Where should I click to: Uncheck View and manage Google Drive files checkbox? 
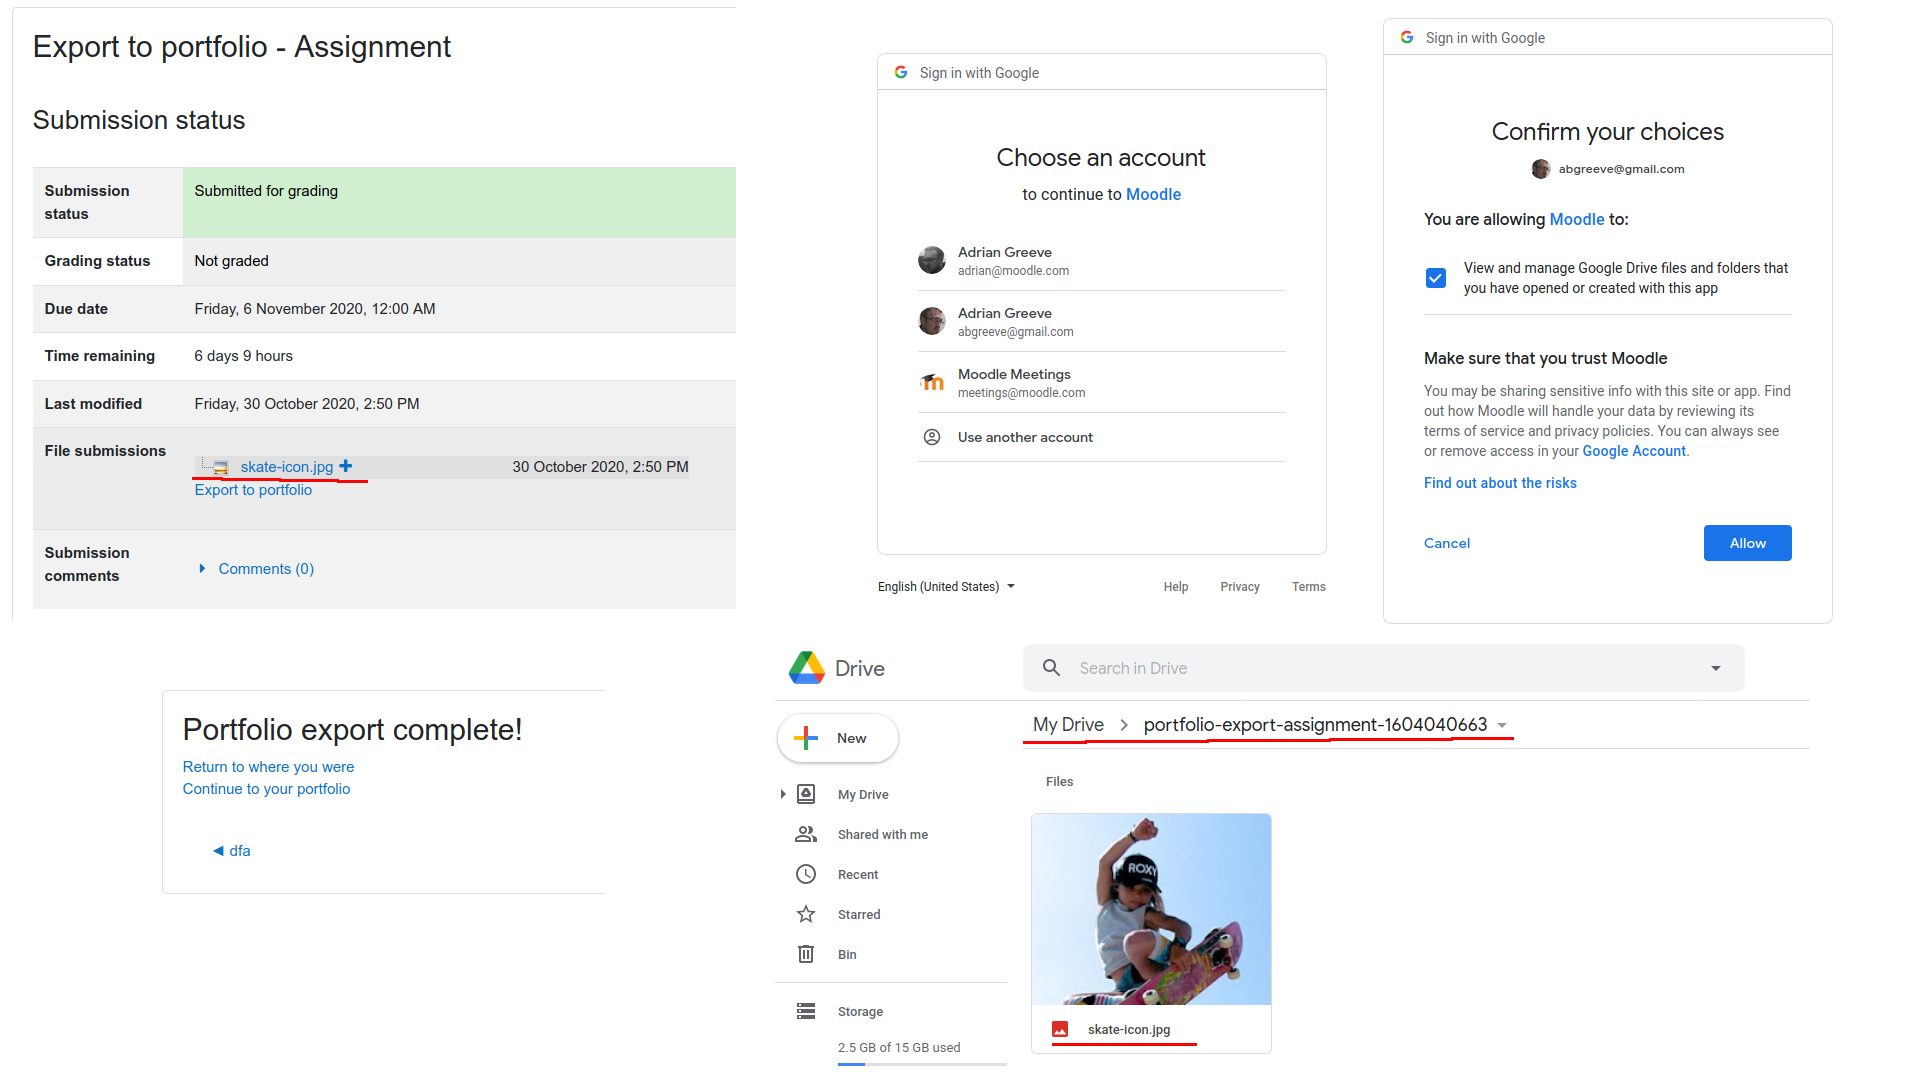click(1436, 278)
